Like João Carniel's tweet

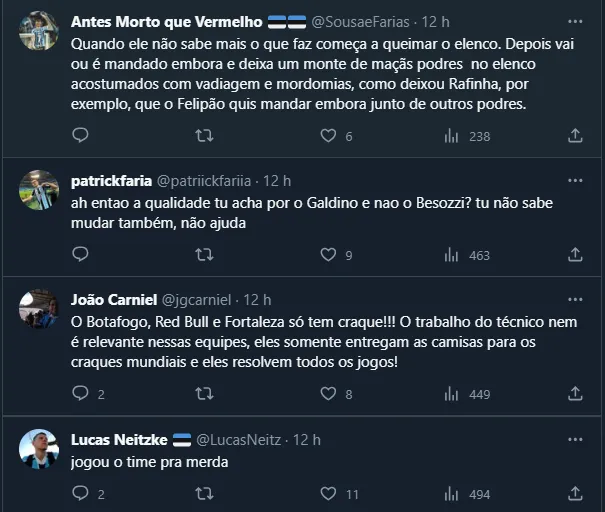[x=328, y=394]
